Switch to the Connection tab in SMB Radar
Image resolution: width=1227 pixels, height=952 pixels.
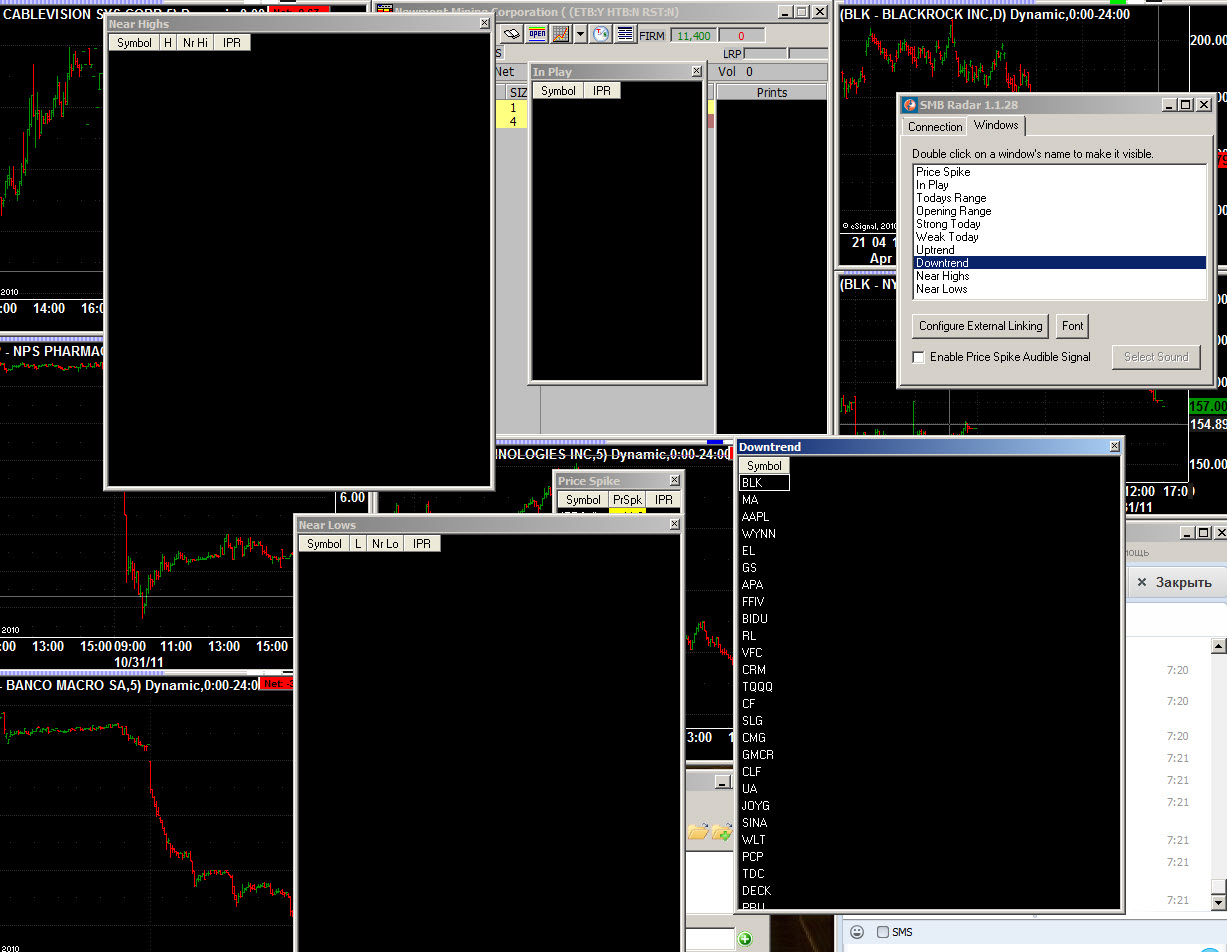935,127
